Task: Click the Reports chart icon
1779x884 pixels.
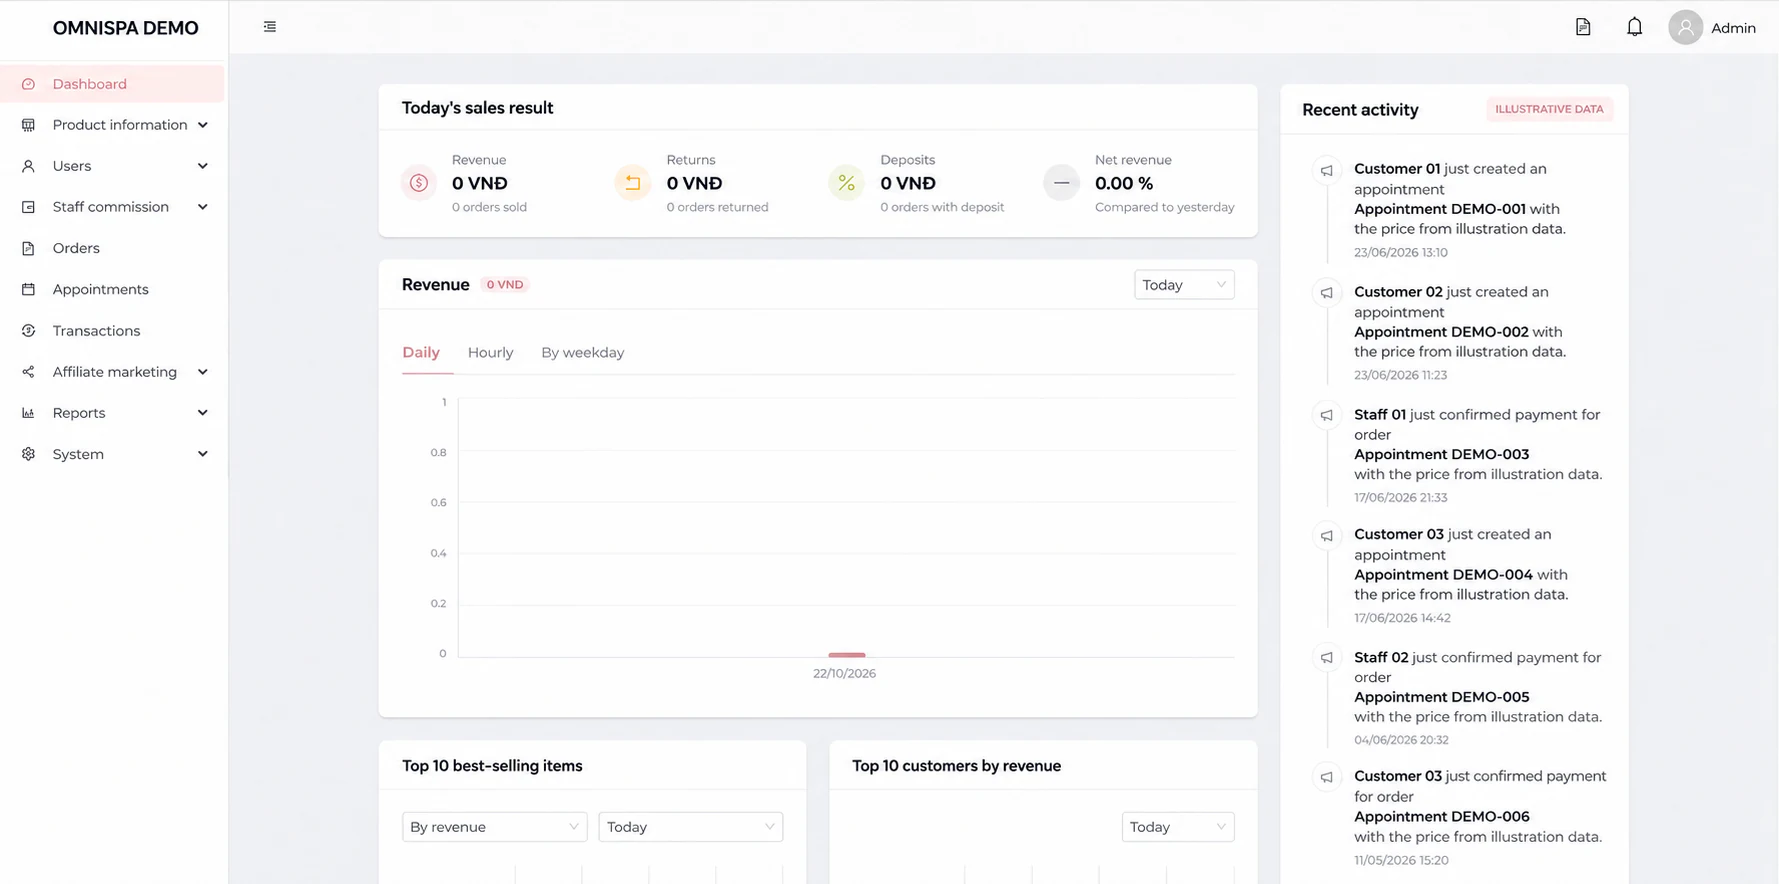Action: pos(28,413)
